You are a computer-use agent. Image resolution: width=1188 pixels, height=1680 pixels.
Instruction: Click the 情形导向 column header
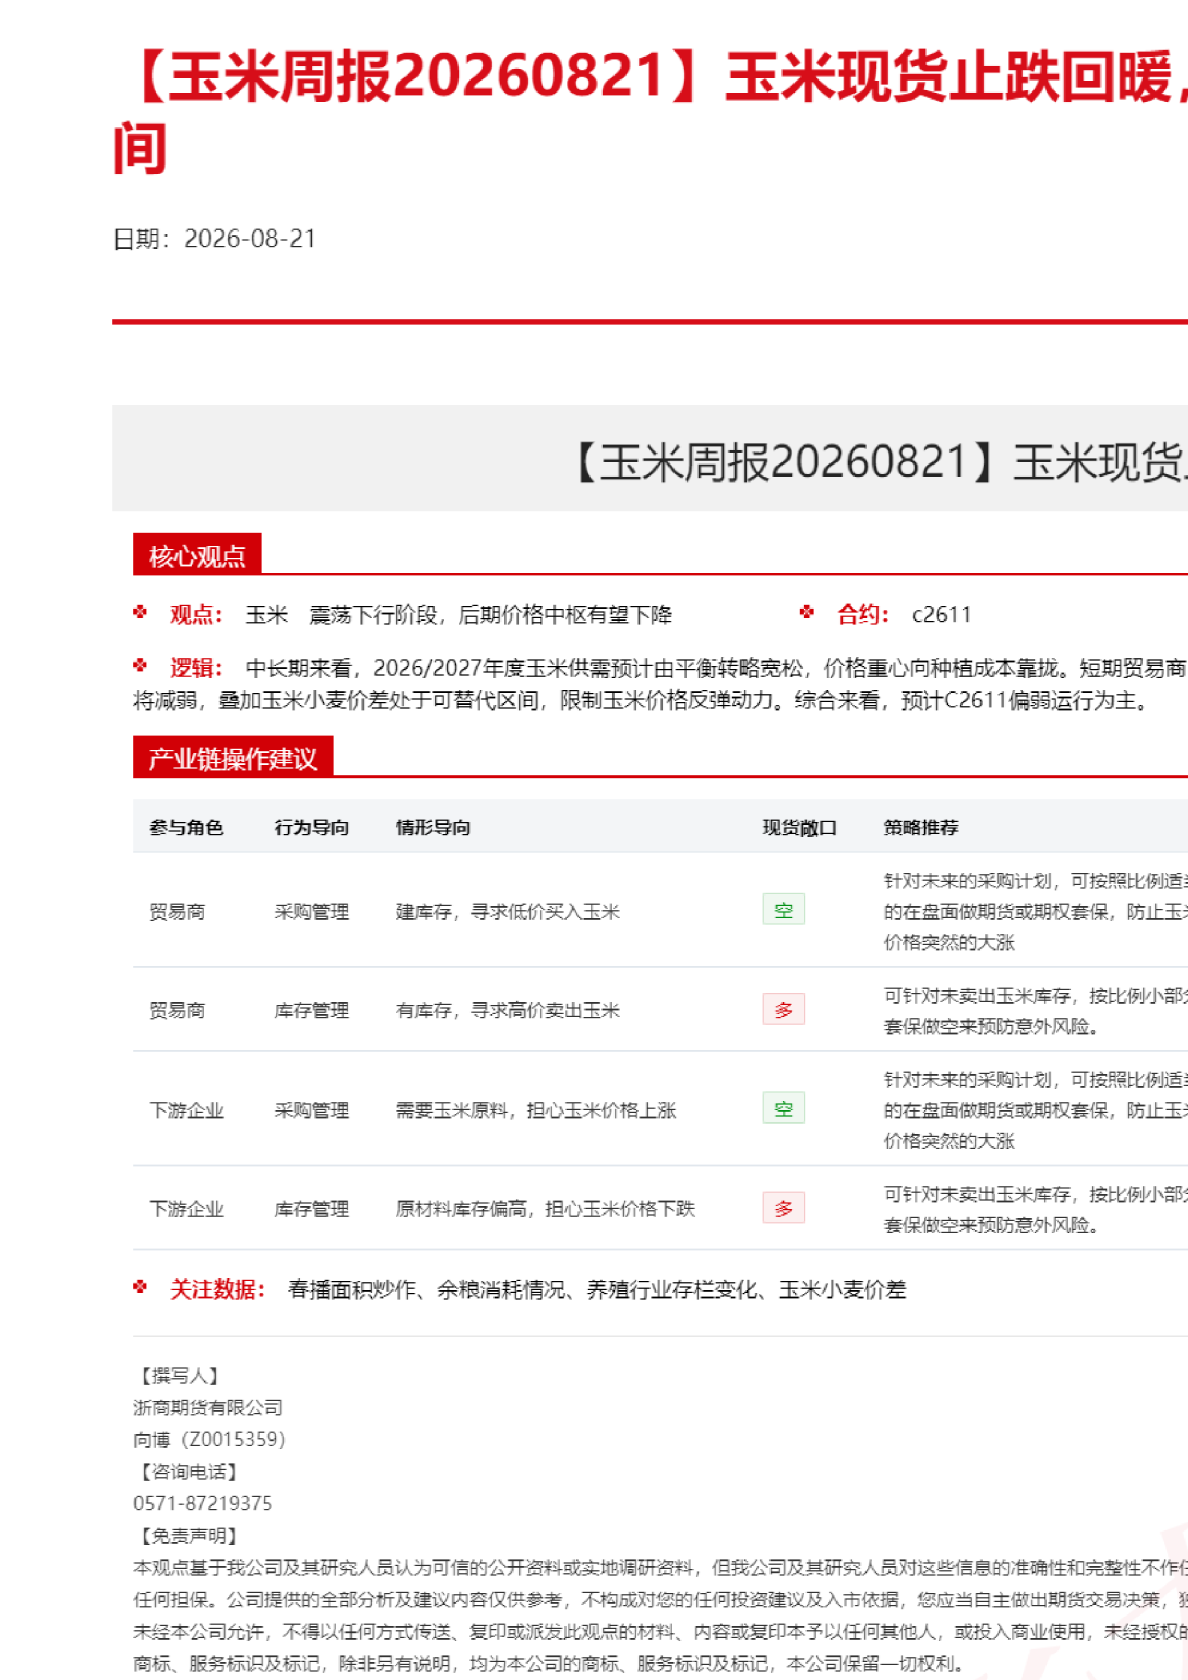tap(433, 827)
